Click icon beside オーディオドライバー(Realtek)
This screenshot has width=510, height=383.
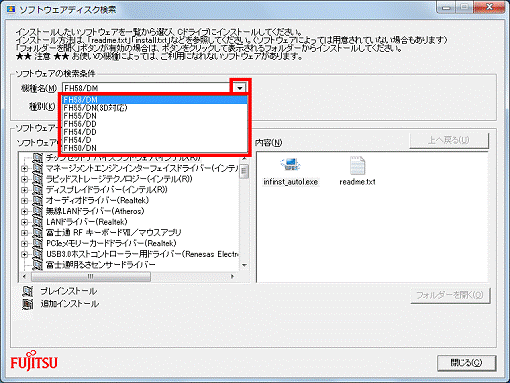pos(38,201)
